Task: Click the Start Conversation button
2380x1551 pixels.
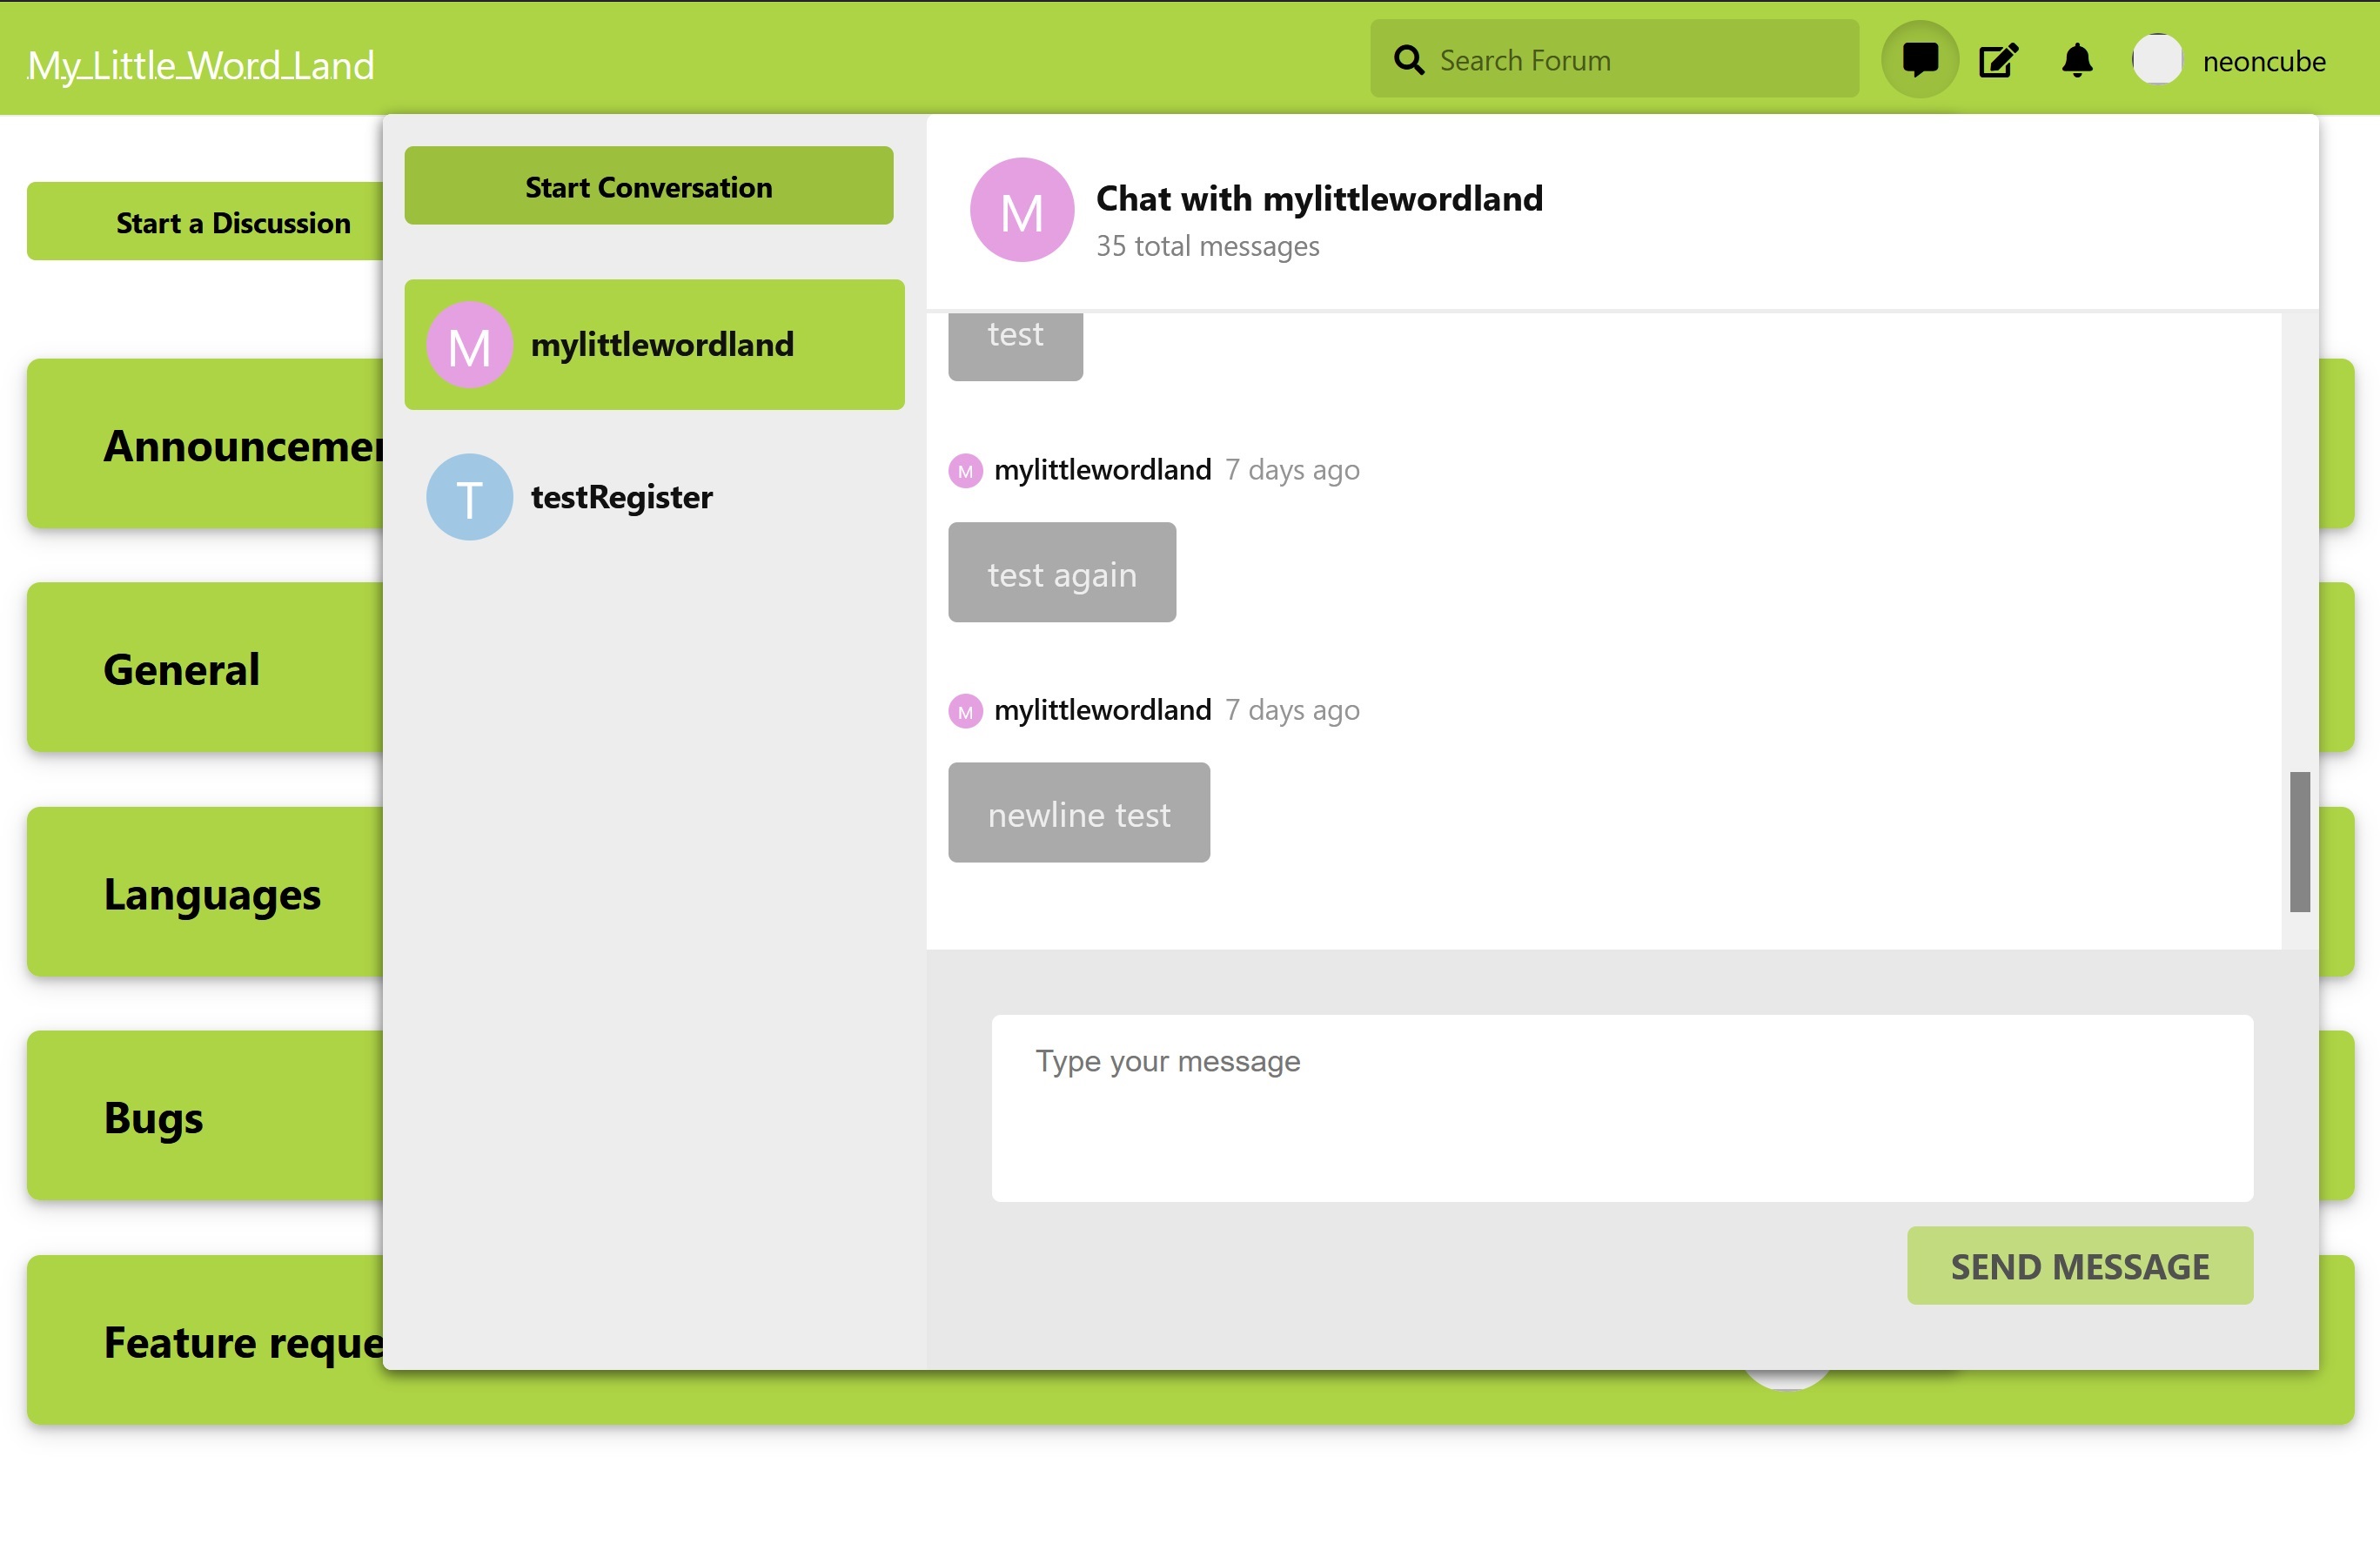Action: click(x=651, y=184)
